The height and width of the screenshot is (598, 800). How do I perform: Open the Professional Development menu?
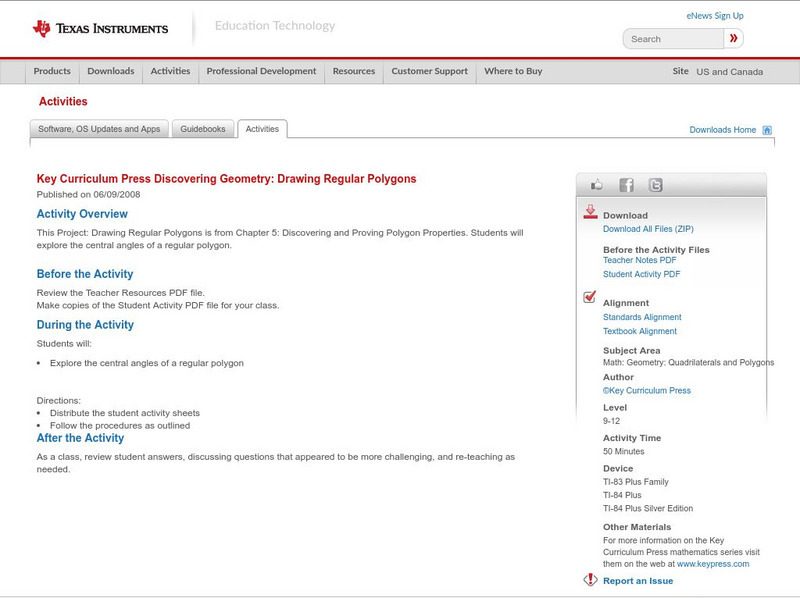coord(262,72)
